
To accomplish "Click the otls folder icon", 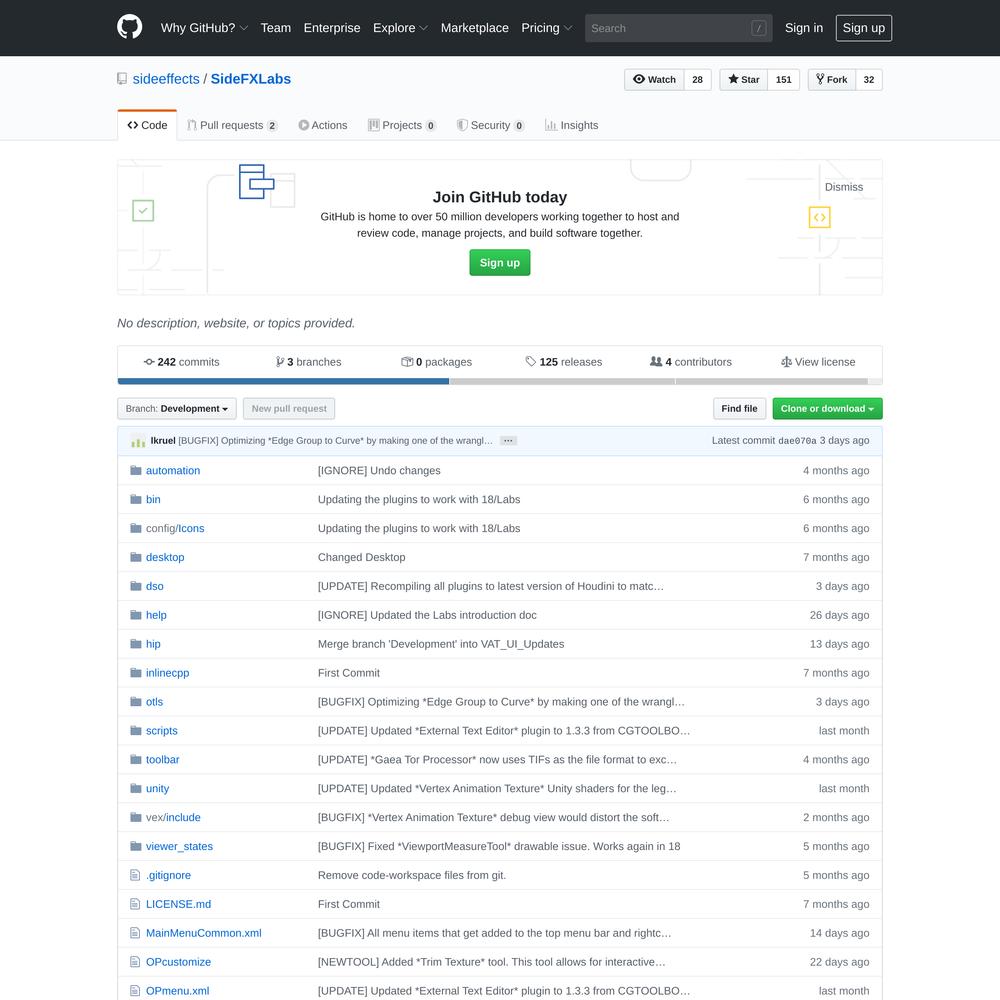I will (x=136, y=702).
